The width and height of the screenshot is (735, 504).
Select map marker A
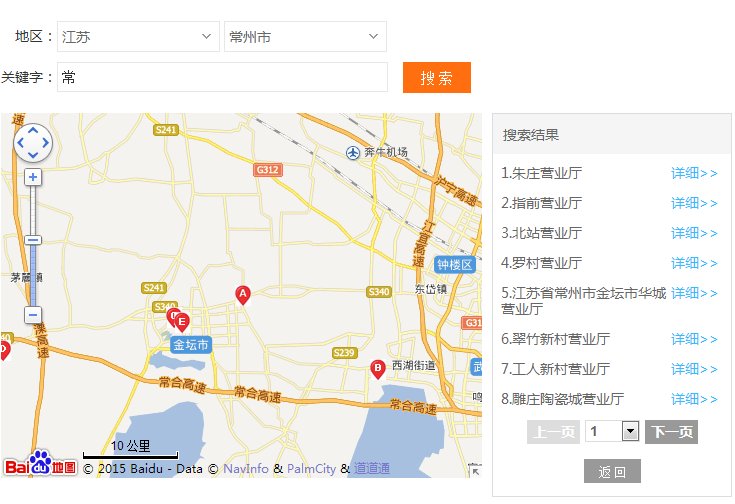click(x=243, y=294)
